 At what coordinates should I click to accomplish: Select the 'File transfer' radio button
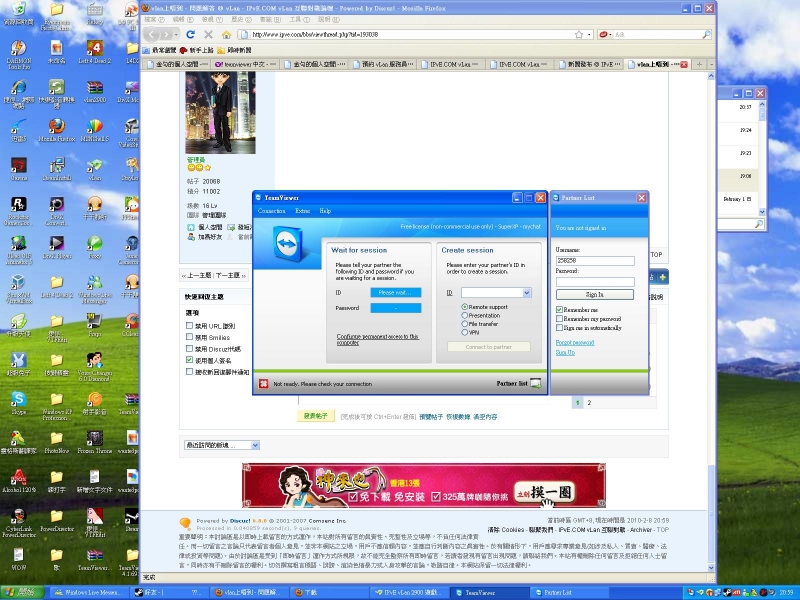[x=465, y=323]
